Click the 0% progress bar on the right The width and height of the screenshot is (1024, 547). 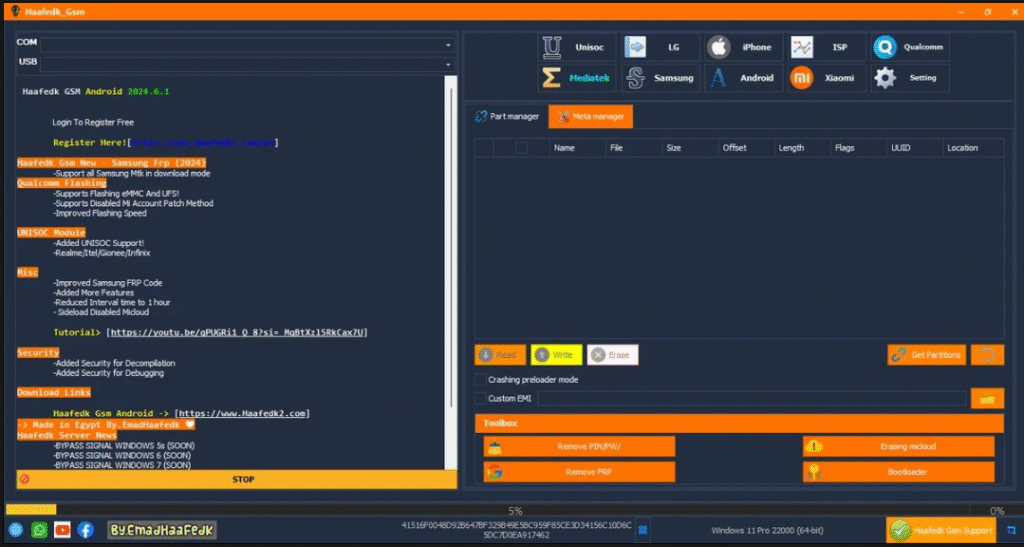(995, 510)
